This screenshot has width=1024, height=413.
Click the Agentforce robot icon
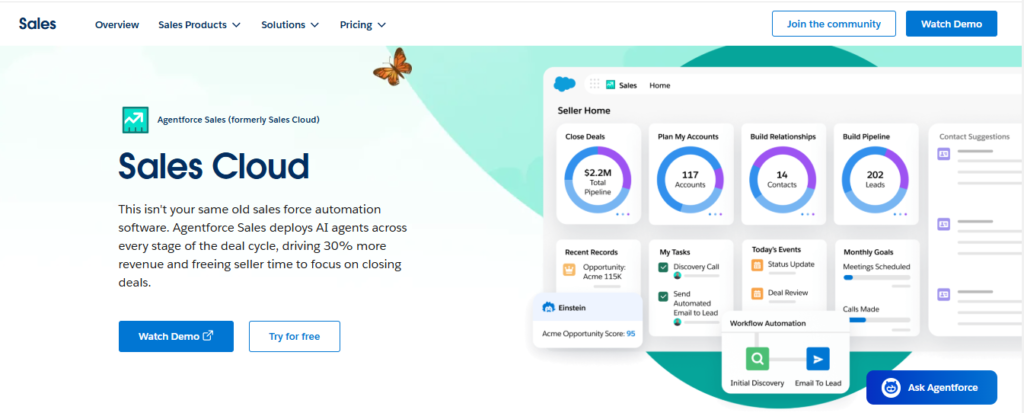tap(891, 388)
